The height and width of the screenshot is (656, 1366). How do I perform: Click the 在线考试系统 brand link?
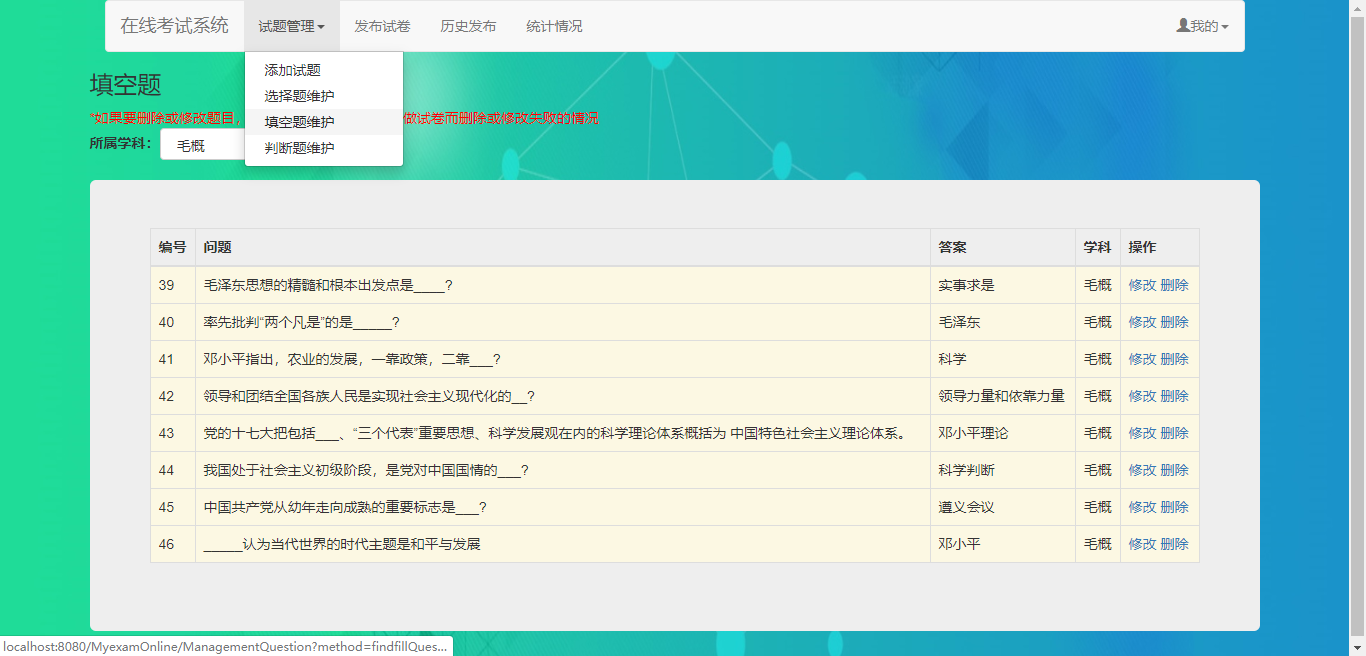tap(174, 26)
